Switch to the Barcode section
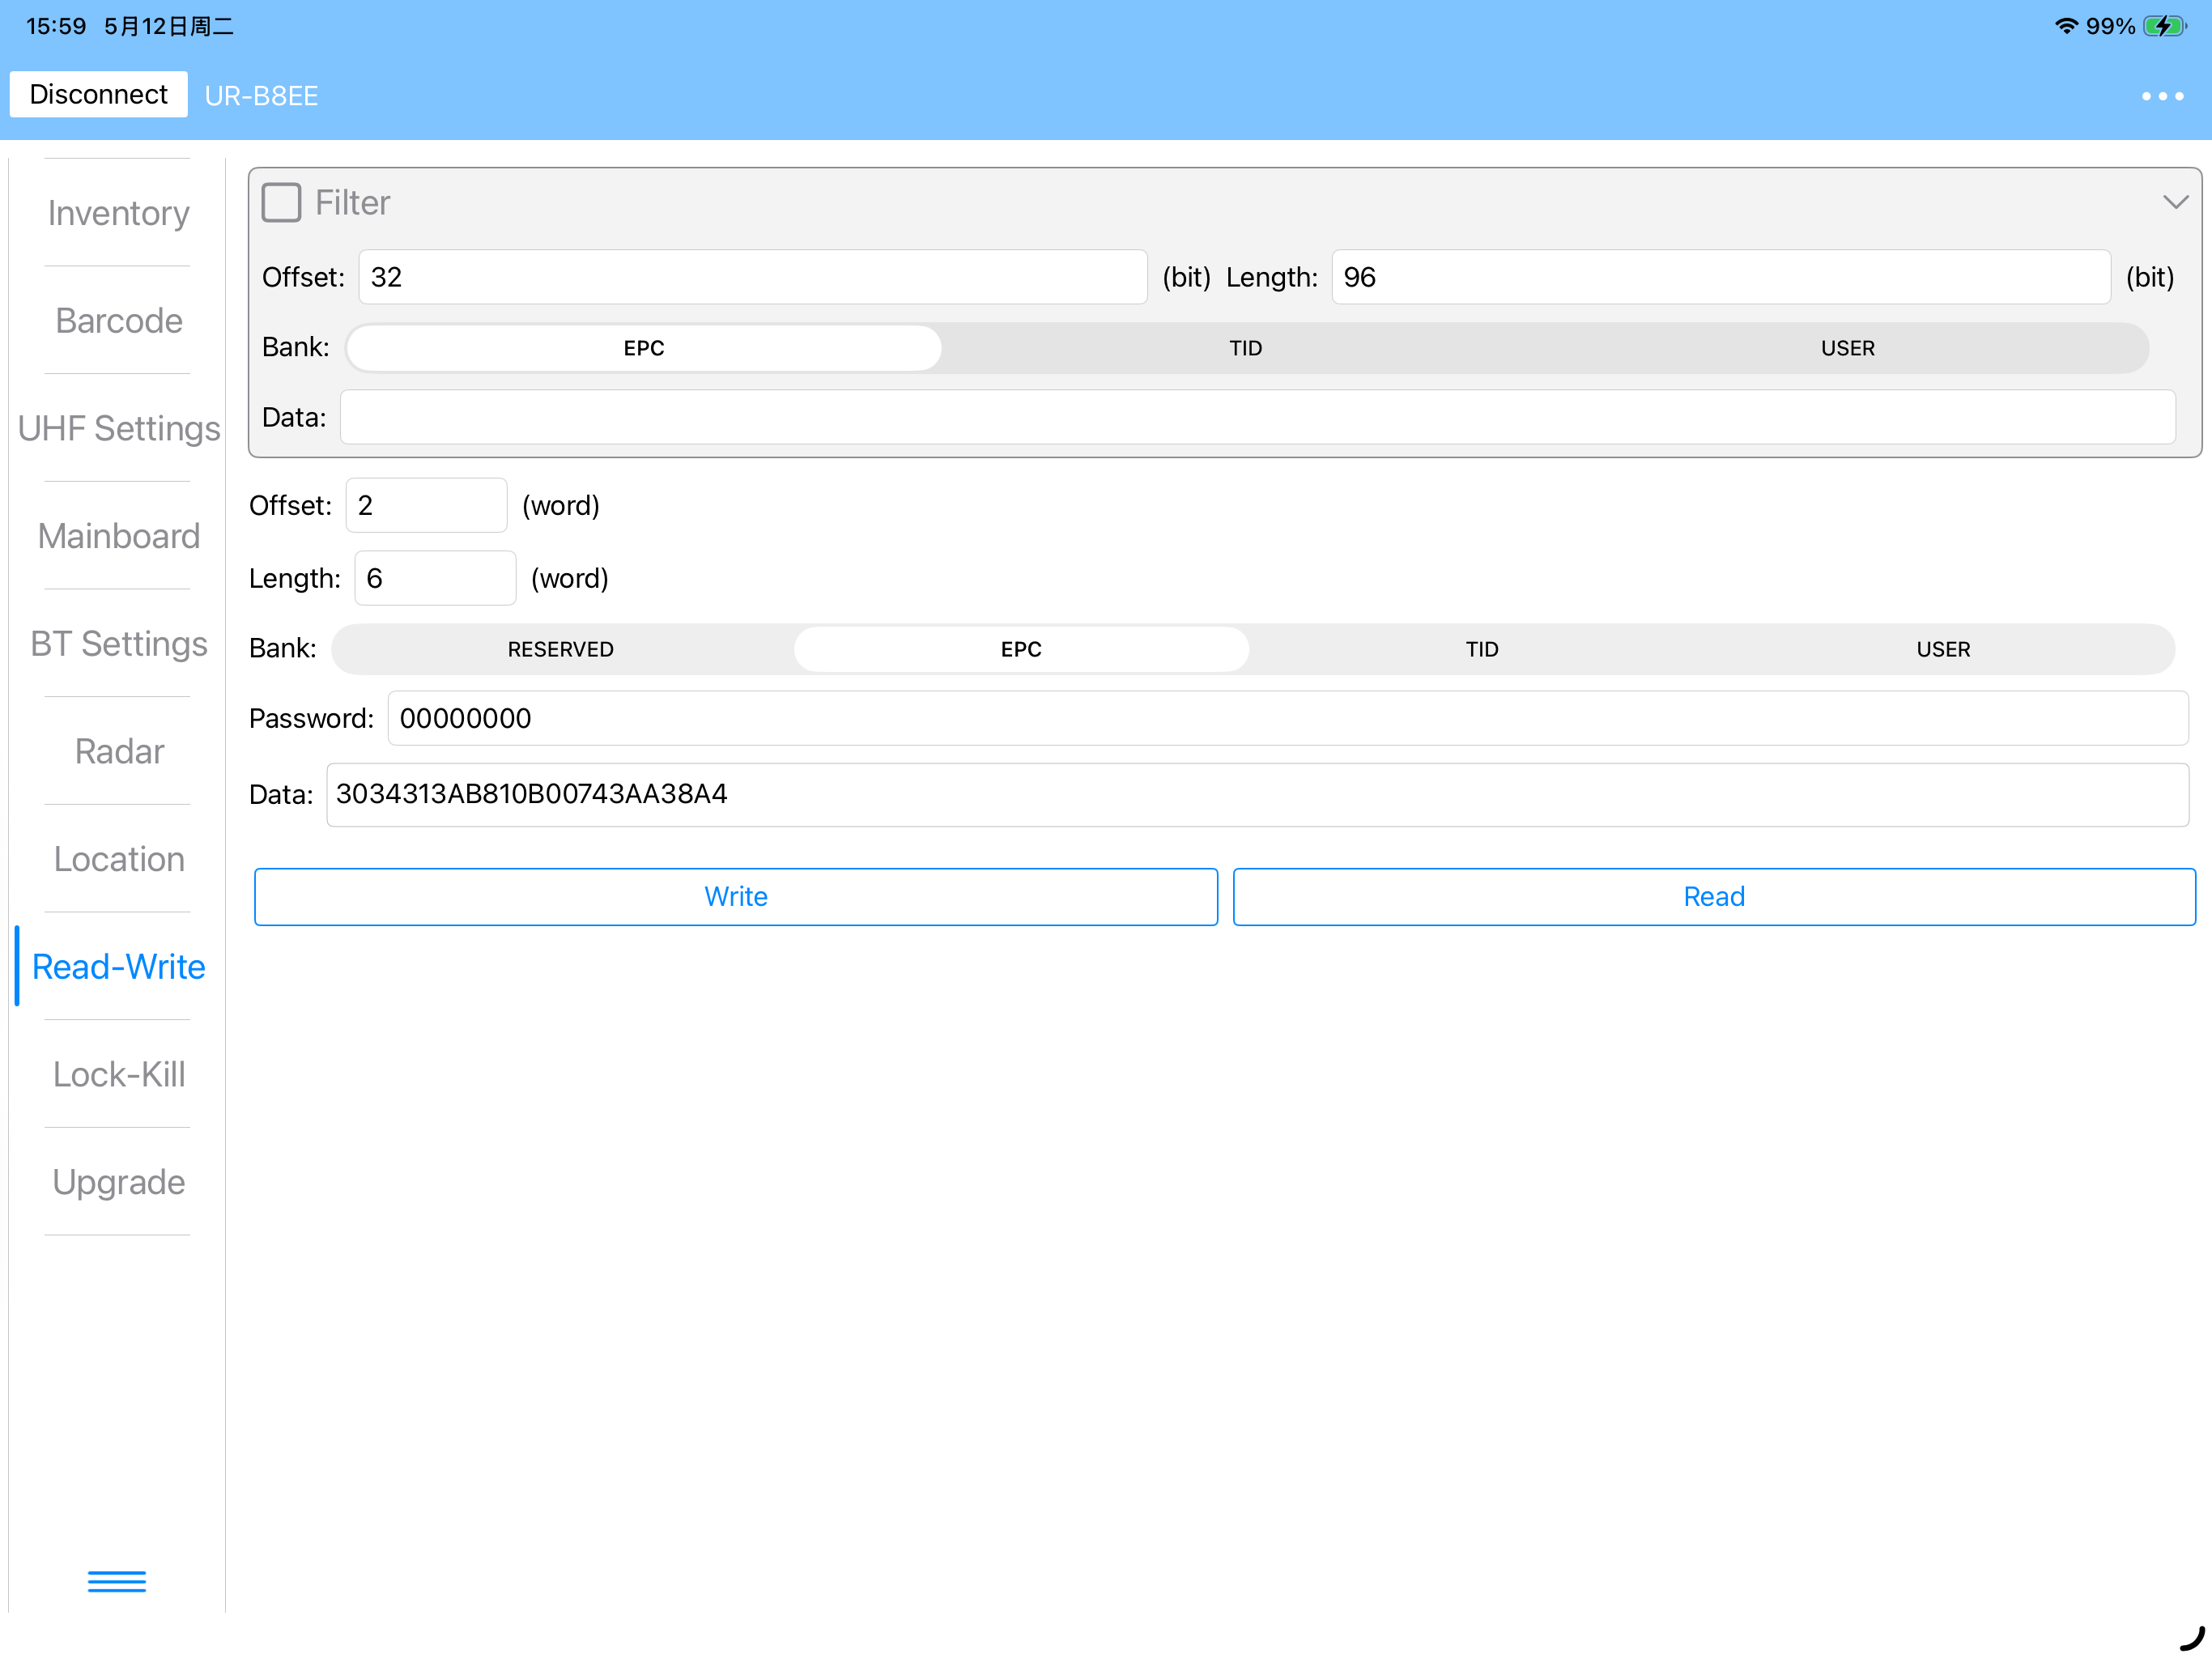This screenshot has width=2212, height=1658. (x=118, y=321)
